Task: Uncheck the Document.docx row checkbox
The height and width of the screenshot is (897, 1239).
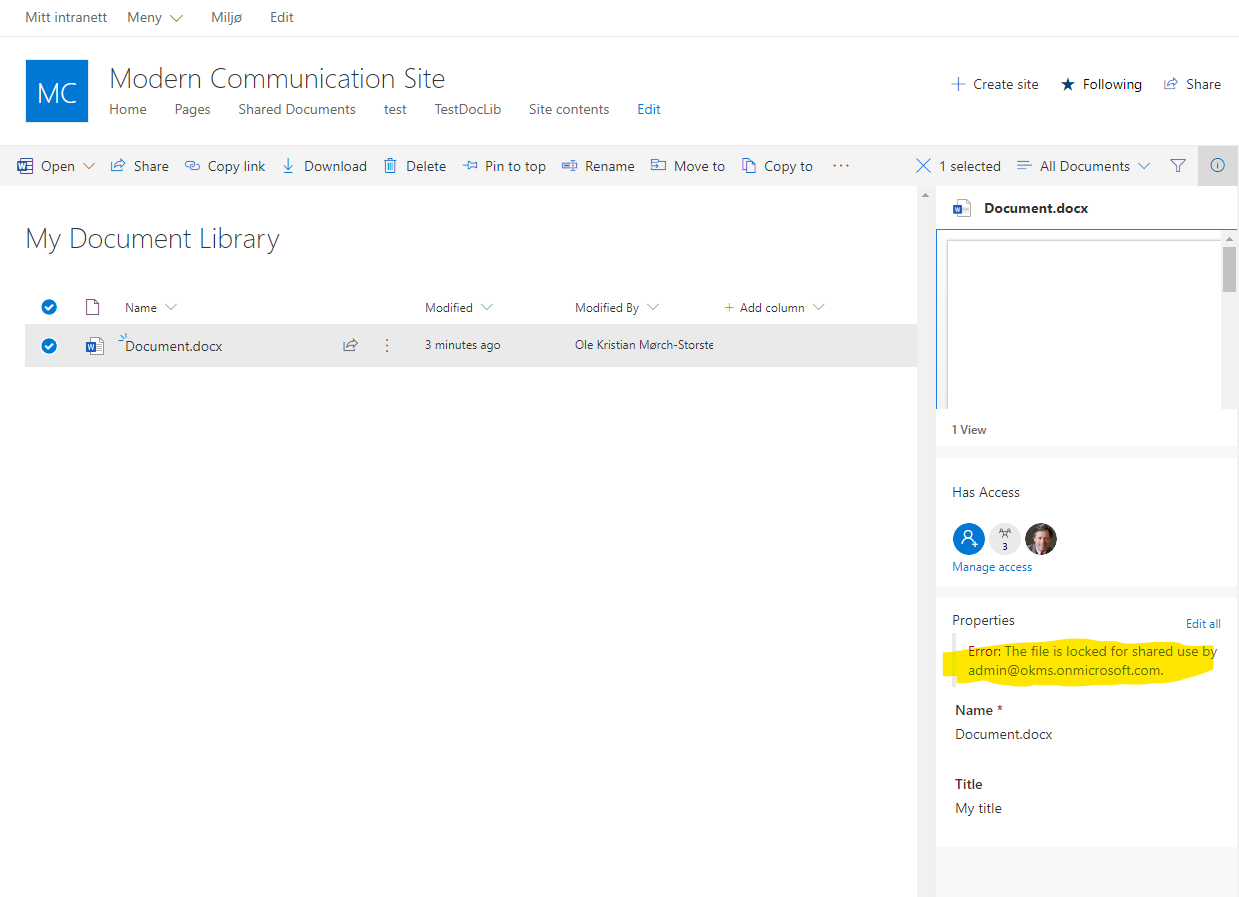Action: (49, 346)
